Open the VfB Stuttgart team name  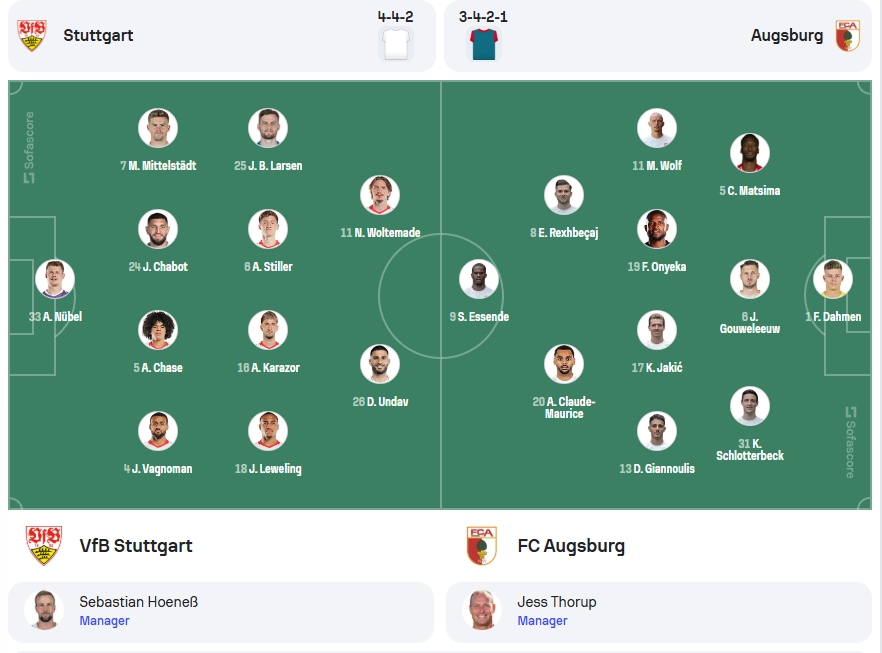tap(136, 546)
